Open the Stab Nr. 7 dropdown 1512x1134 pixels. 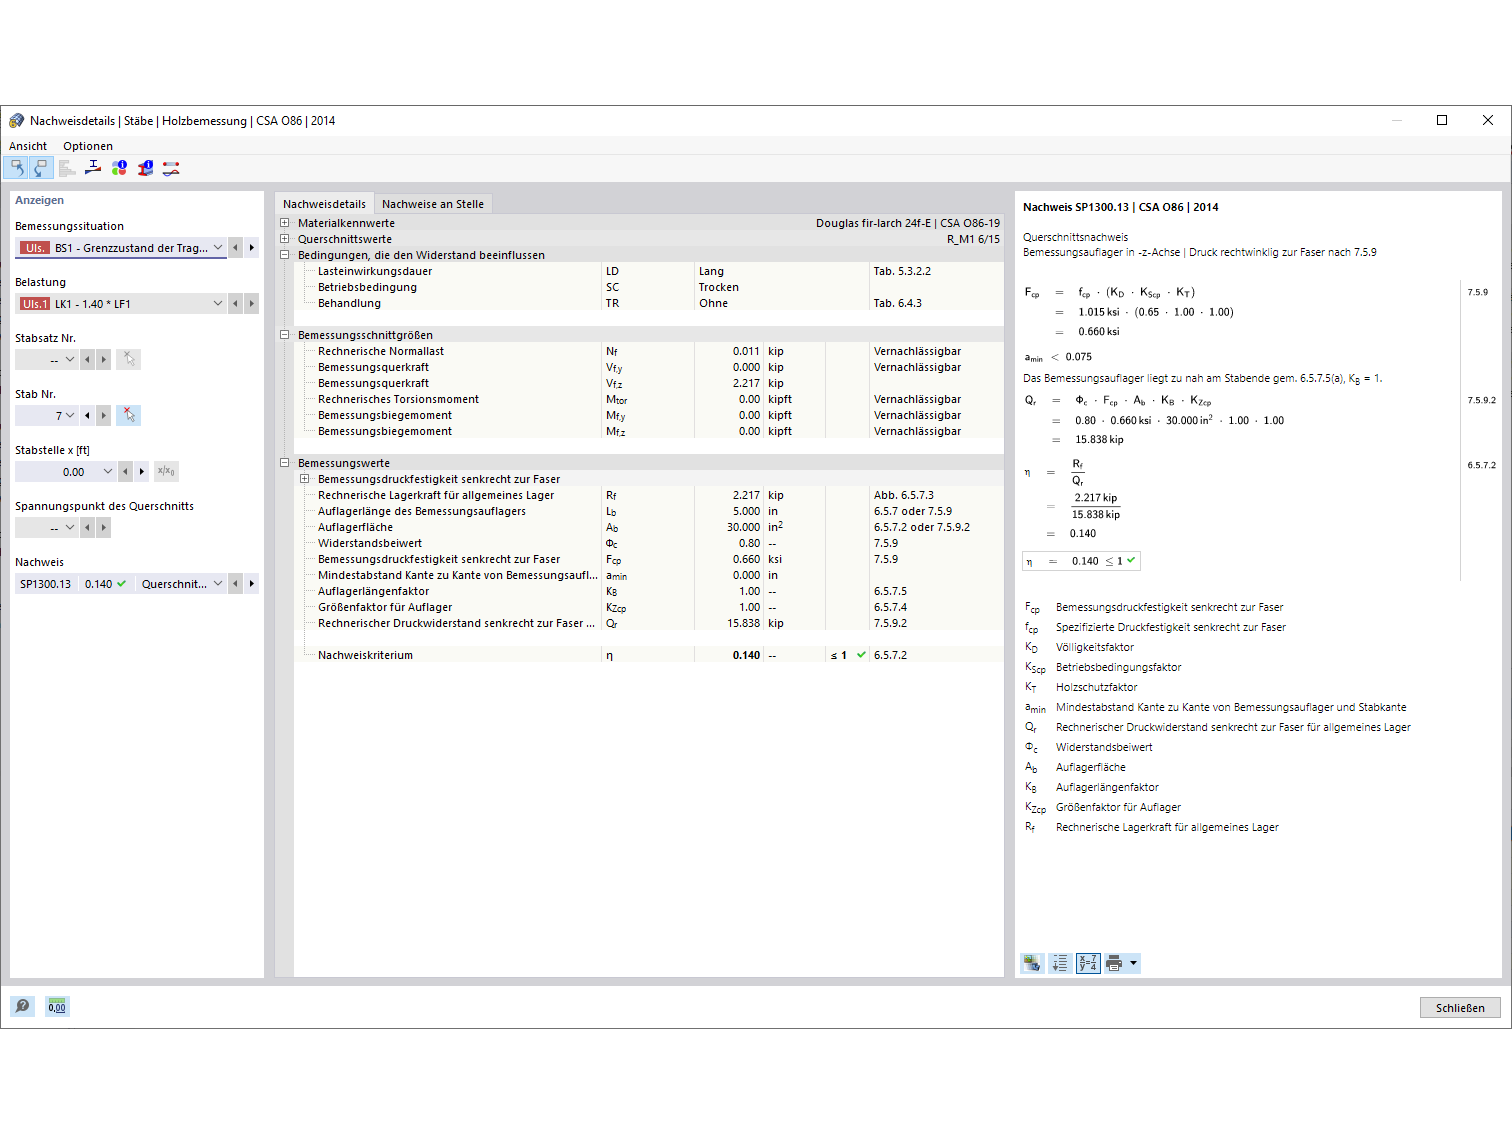point(70,415)
